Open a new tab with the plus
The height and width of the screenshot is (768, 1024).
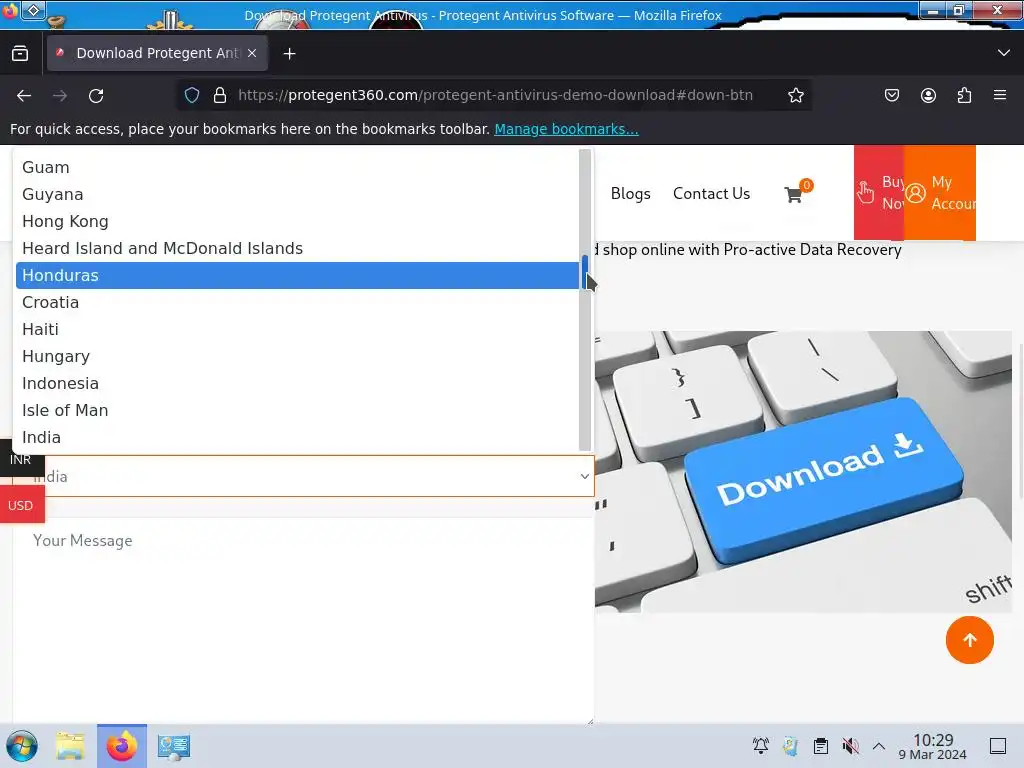(x=289, y=54)
